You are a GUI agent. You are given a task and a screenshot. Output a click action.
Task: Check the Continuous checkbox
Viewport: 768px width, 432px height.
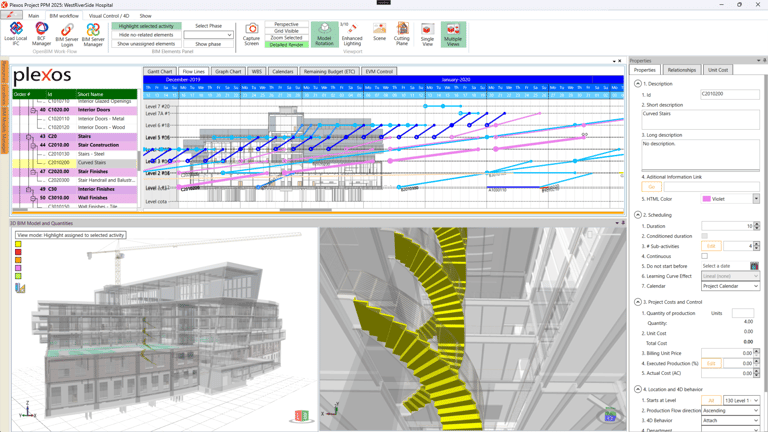click(x=704, y=256)
